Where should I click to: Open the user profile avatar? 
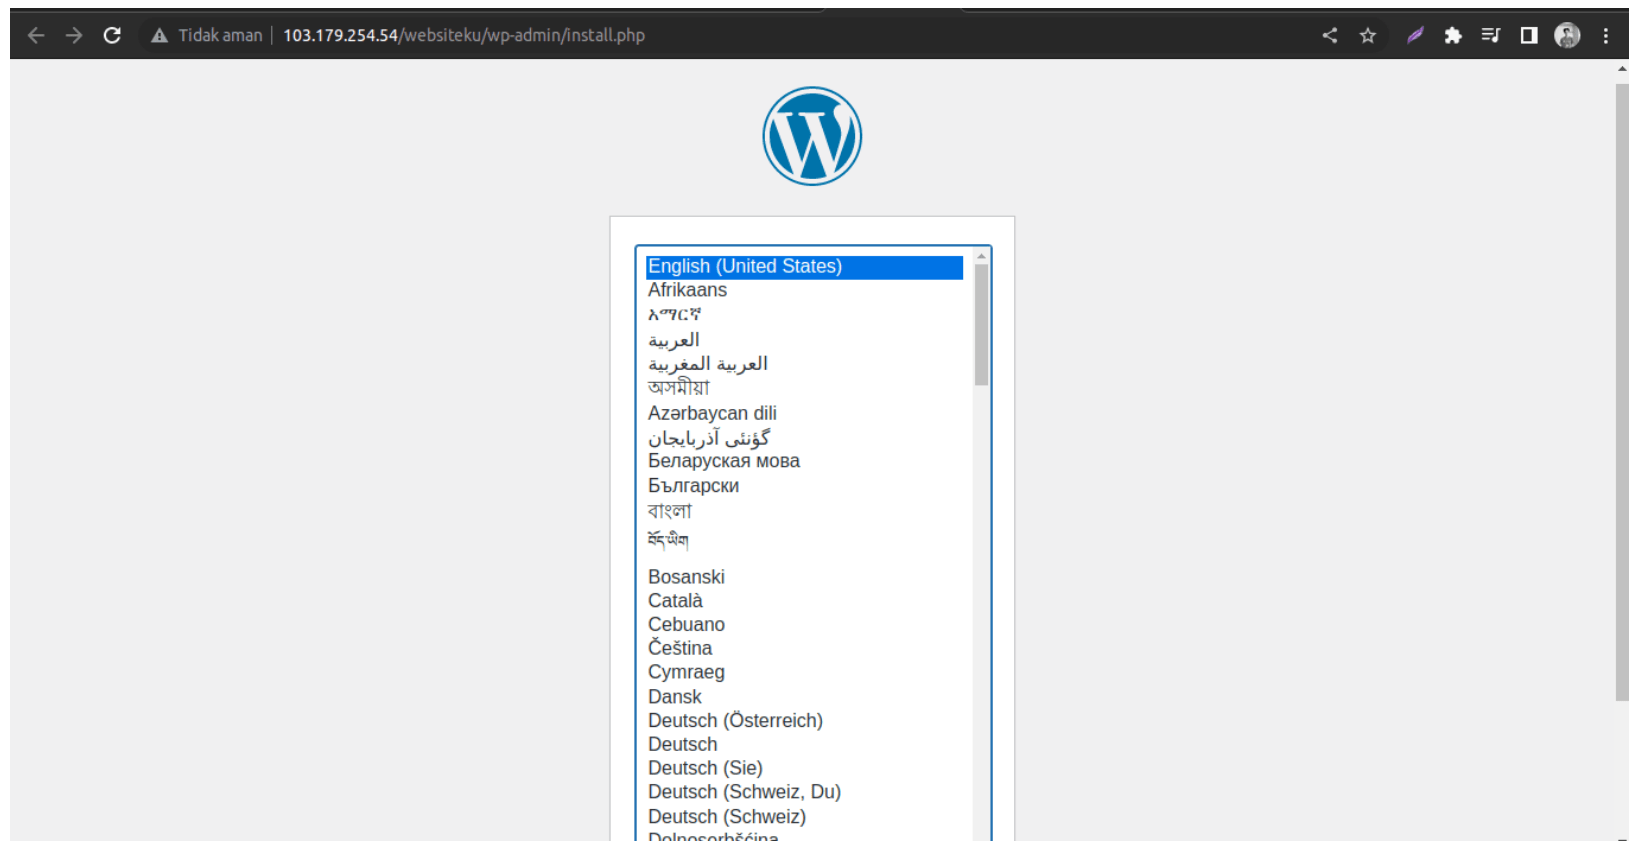pyautogui.click(x=1567, y=36)
